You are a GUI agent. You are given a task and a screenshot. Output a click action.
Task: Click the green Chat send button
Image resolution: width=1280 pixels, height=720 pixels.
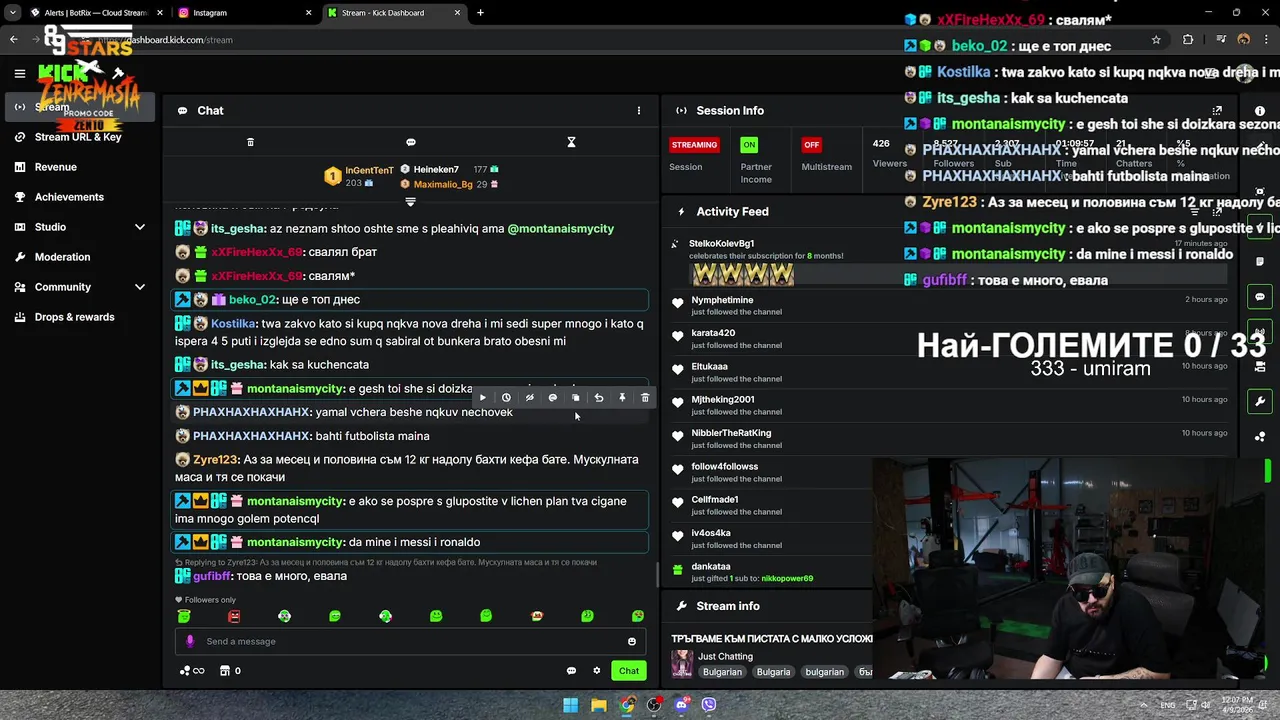click(x=628, y=671)
